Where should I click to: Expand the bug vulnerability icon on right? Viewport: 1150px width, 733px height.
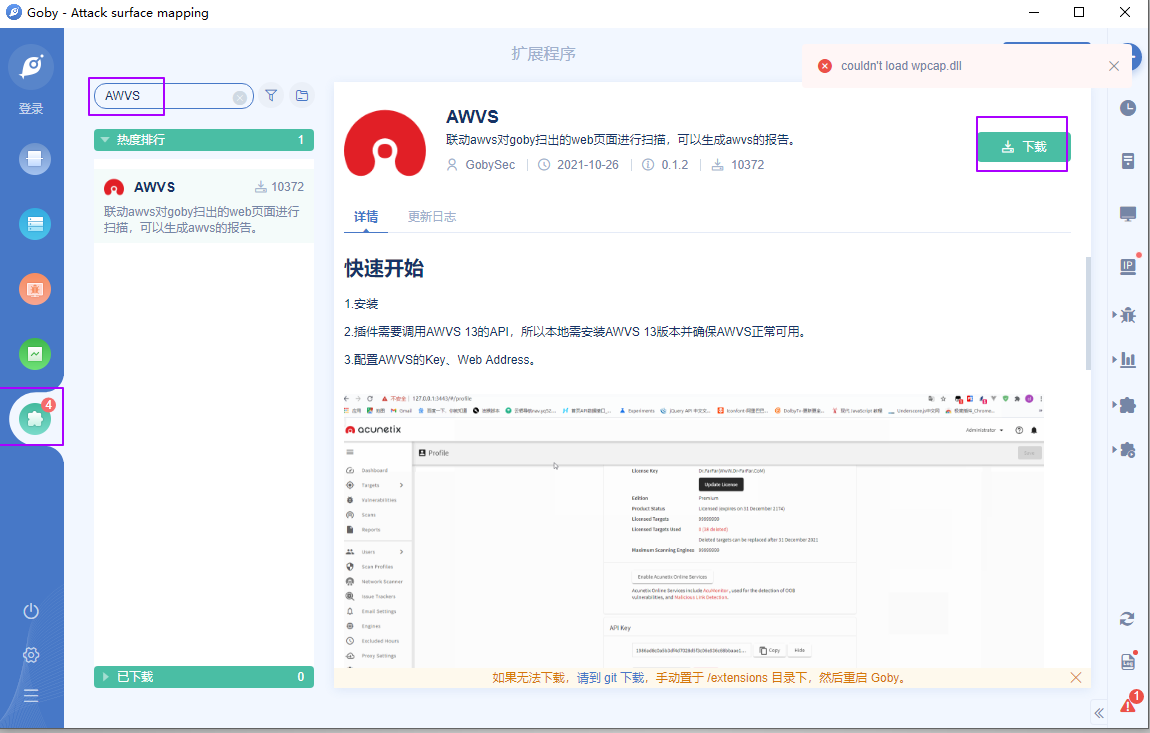pos(1128,315)
